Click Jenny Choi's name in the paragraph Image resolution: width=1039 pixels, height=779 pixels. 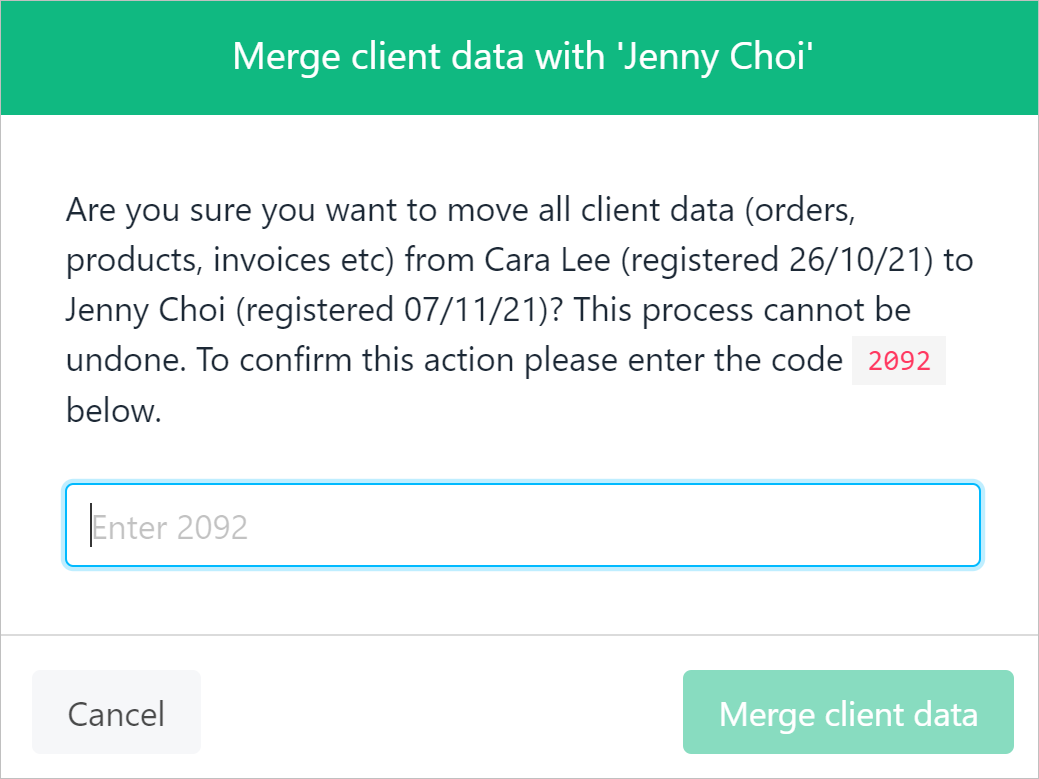pos(146,311)
